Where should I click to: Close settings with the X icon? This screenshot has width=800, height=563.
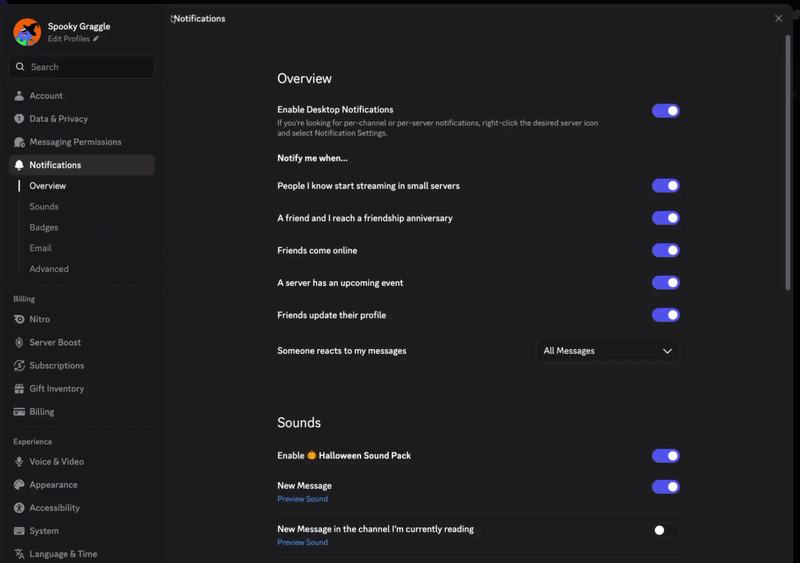(778, 18)
